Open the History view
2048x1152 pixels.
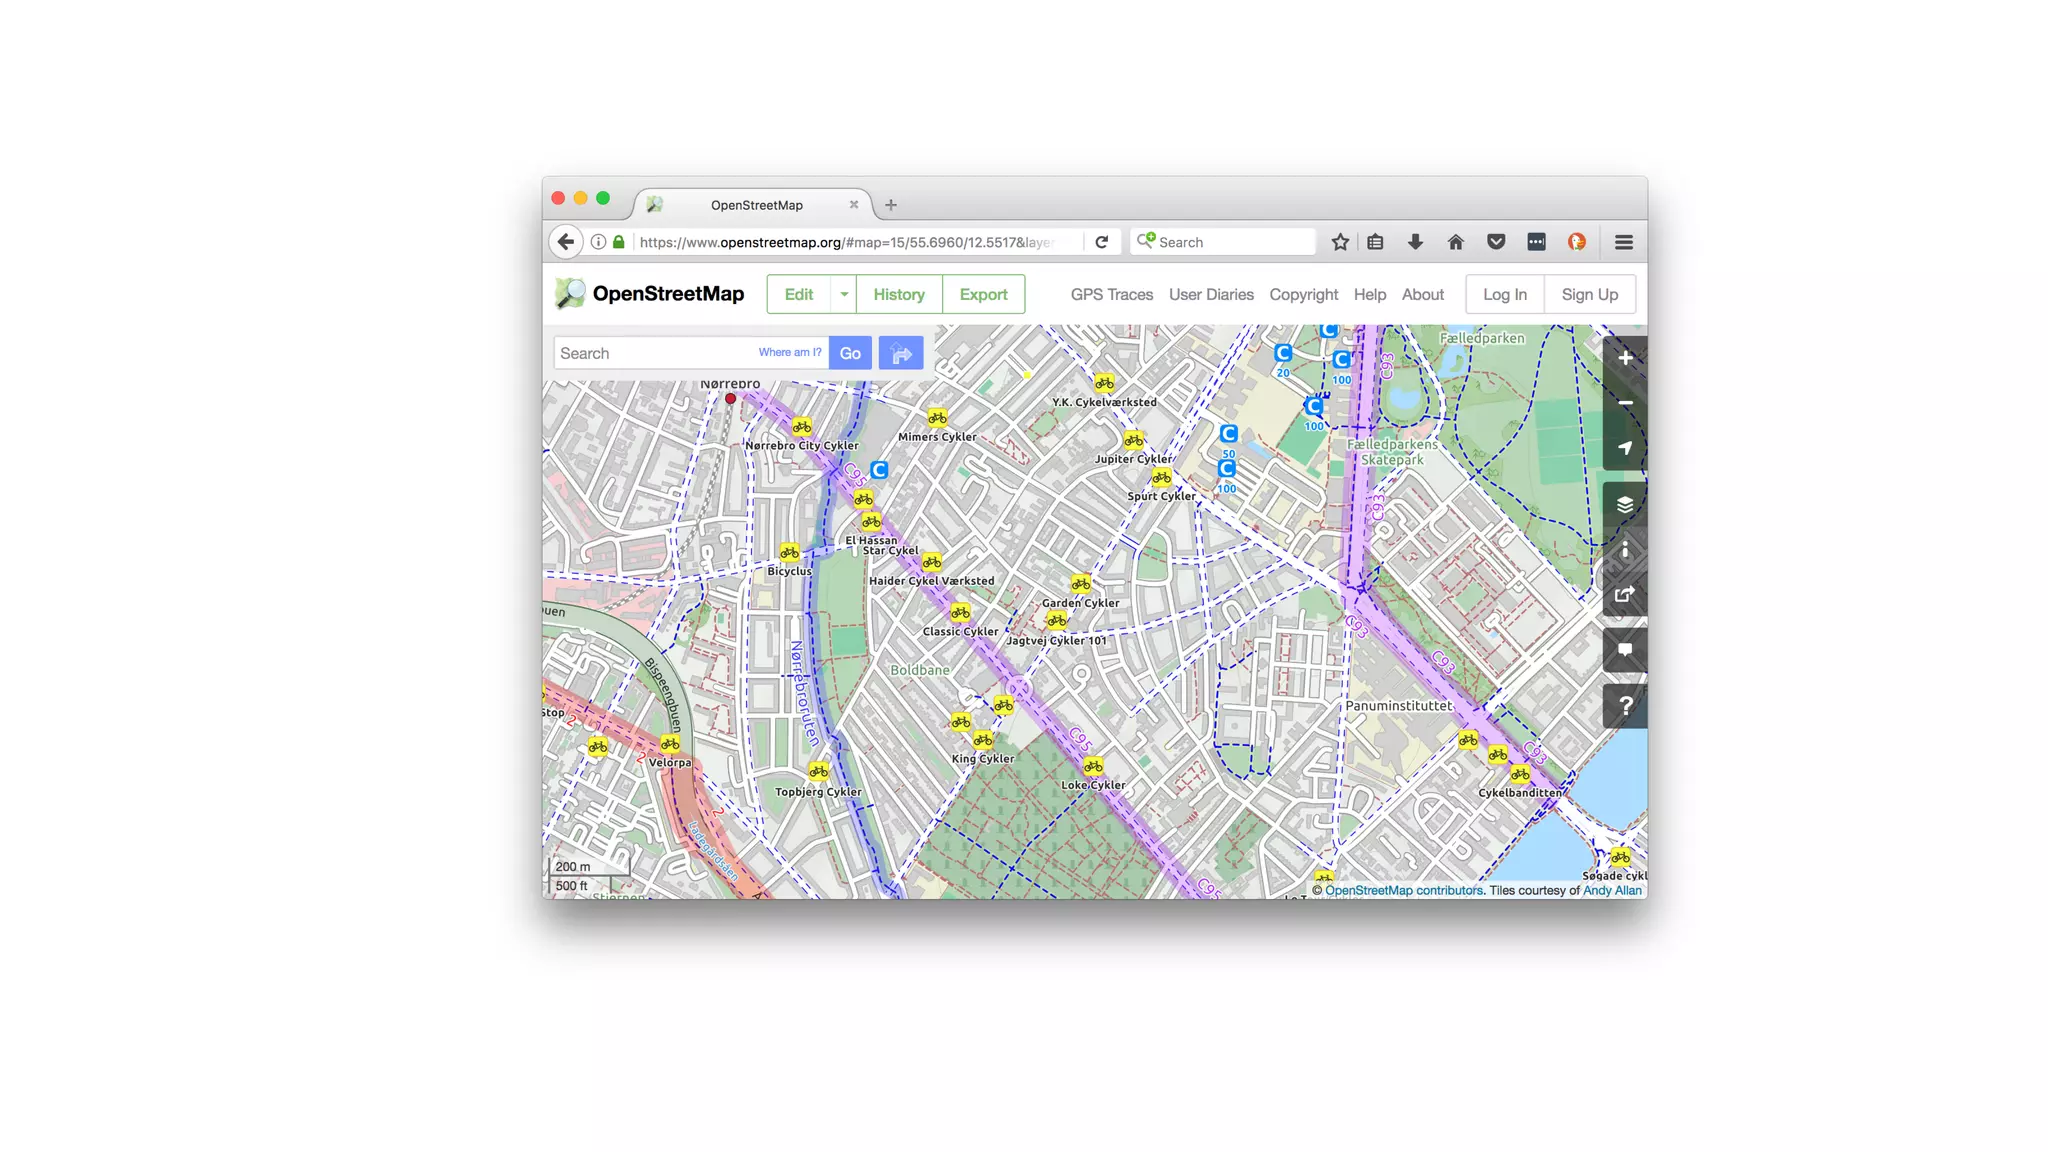click(899, 294)
